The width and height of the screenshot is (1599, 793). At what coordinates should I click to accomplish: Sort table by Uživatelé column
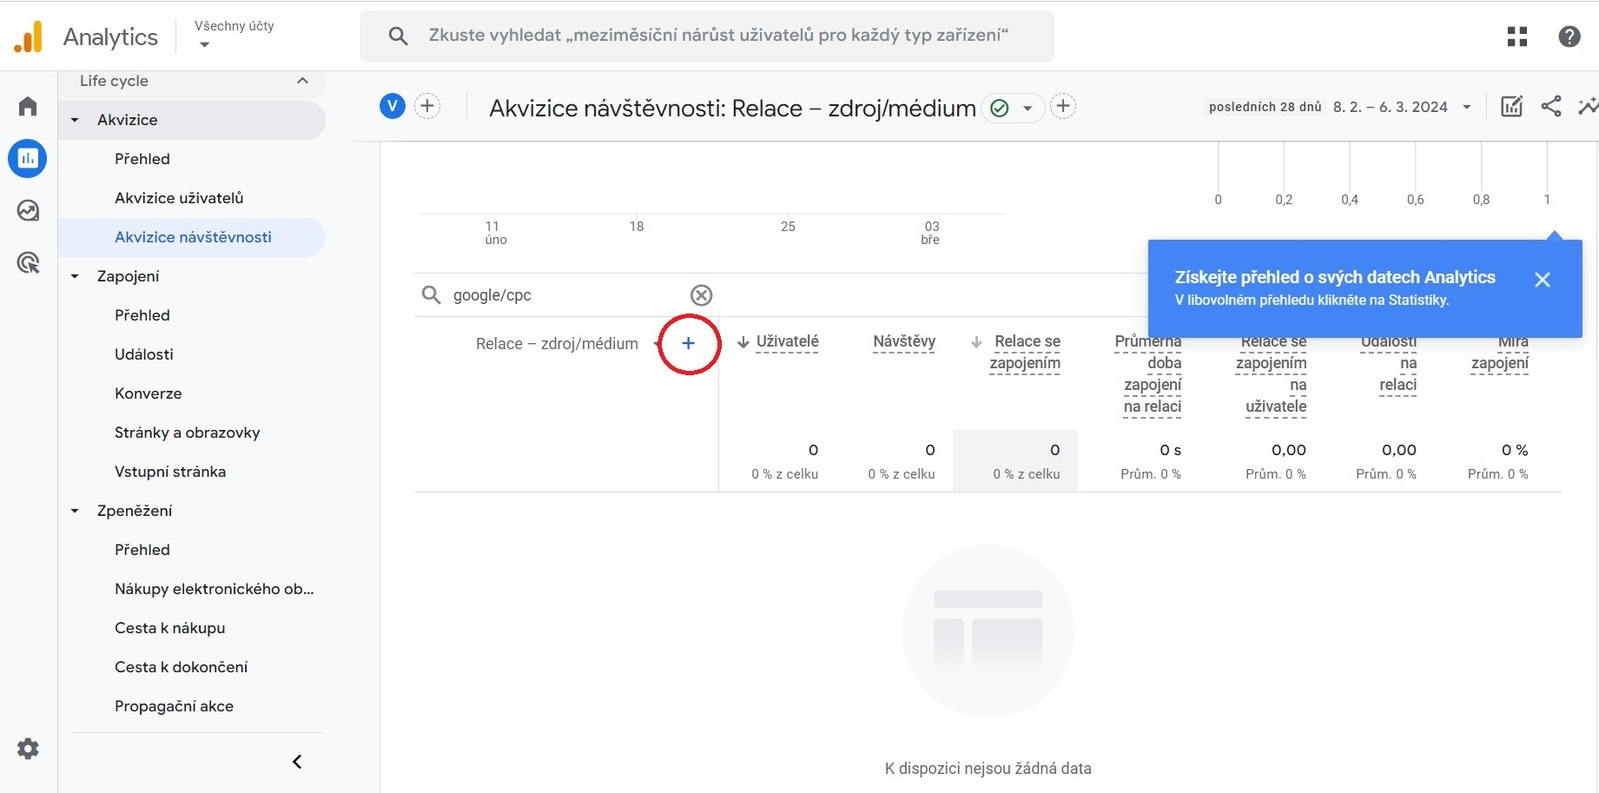786,342
